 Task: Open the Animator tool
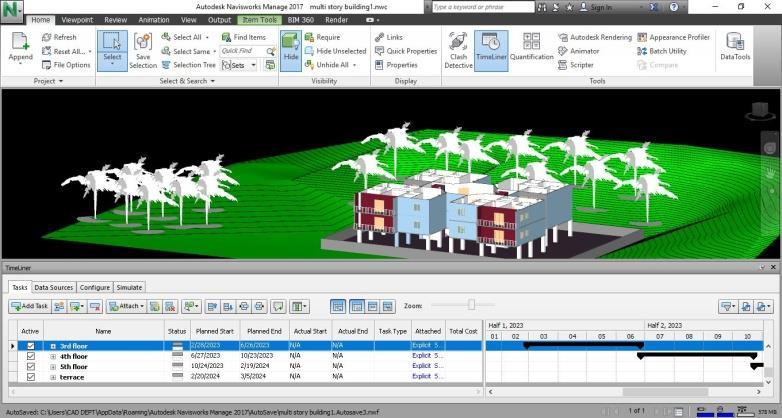pyautogui.click(x=579, y=51)
